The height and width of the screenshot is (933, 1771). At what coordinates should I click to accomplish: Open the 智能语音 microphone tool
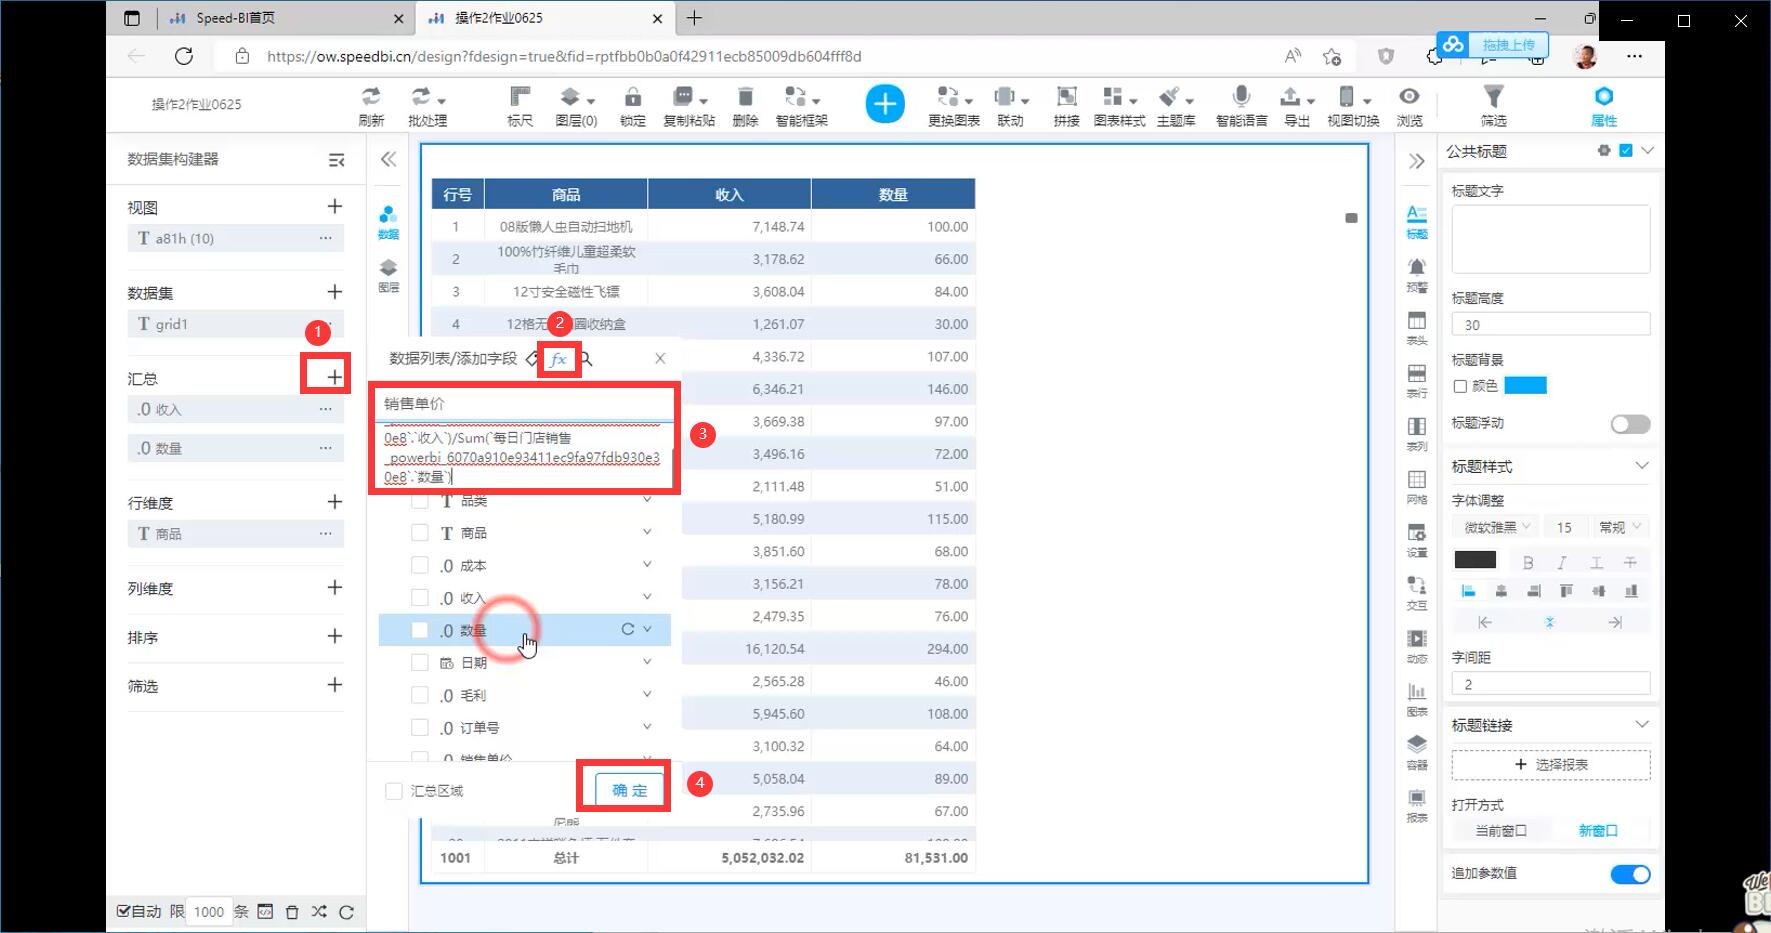1241,97
